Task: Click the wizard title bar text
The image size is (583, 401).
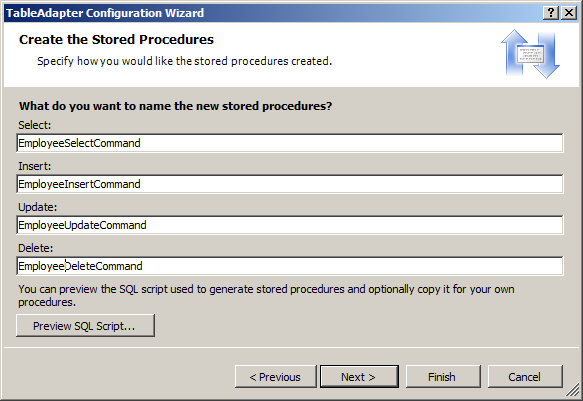Action: (x=105, y=13)
